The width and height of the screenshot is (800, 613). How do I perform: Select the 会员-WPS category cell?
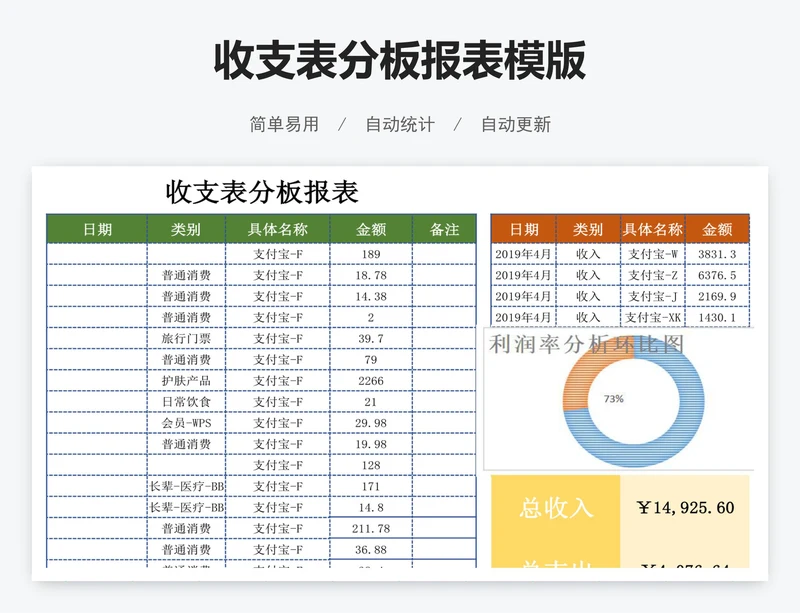[x=186, y=423]
